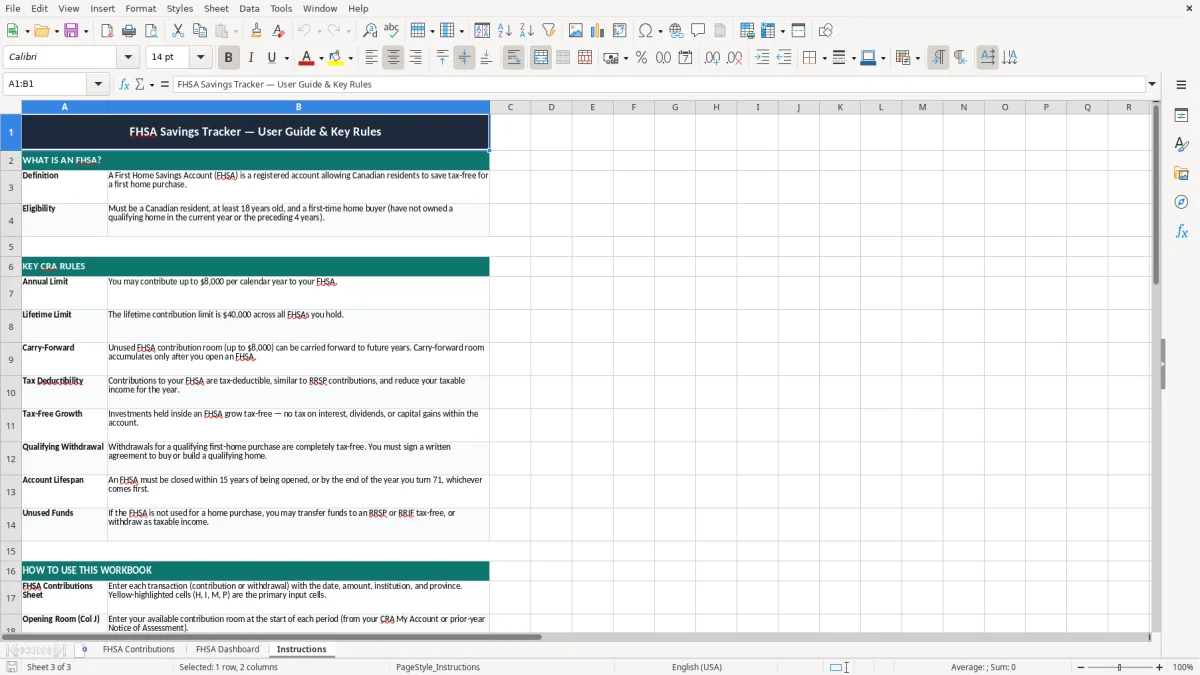
Task: Open the sidebar Gallery
Action: click(1181, 174)
